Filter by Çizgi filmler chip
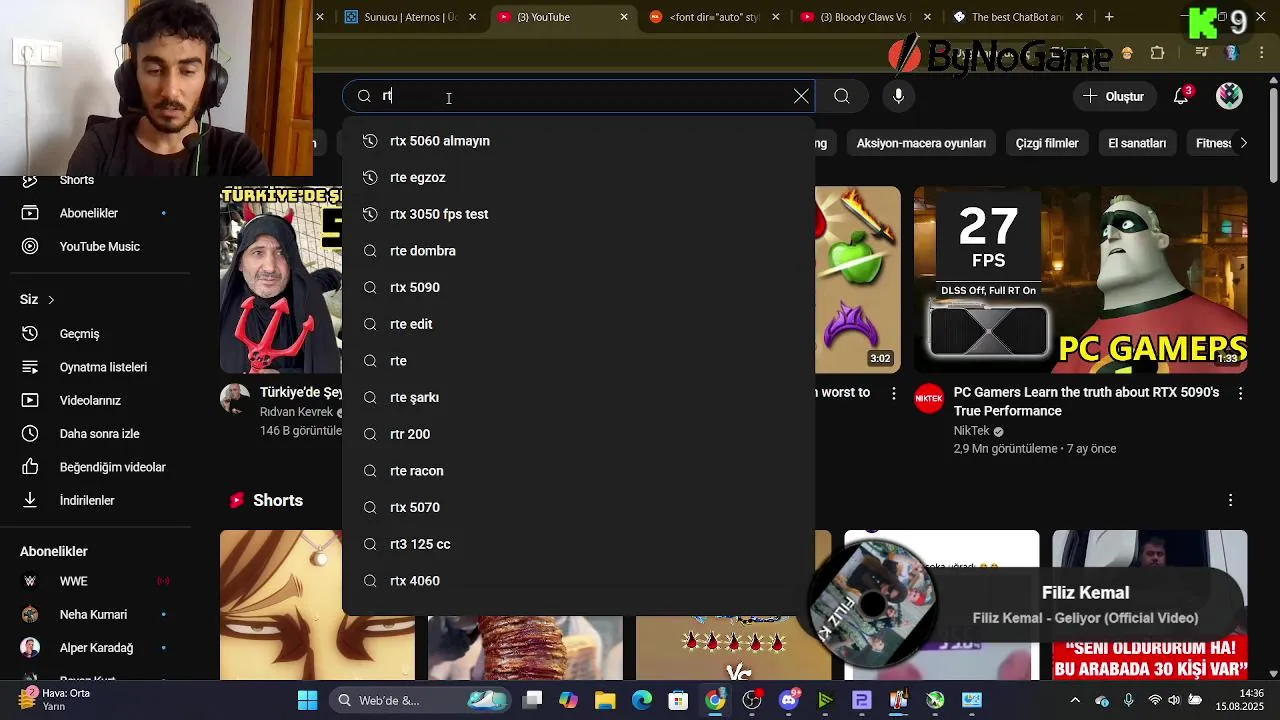The image size is (1280, 720). [x=1047, y=143]
